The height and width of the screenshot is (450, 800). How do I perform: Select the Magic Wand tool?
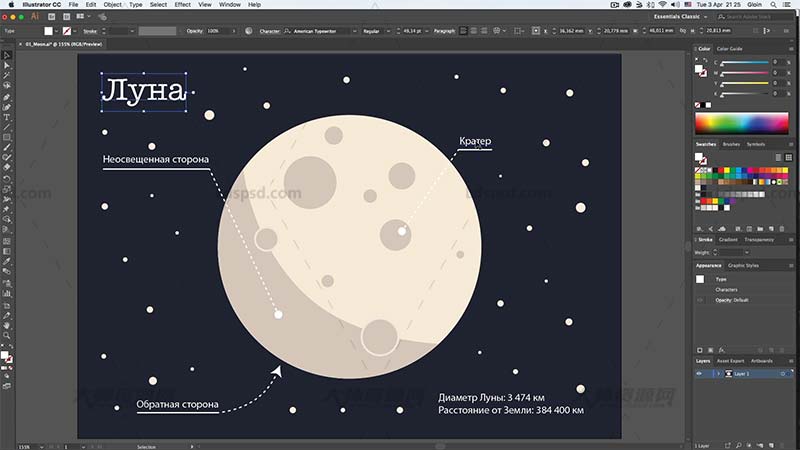click(x=7, y=76)
